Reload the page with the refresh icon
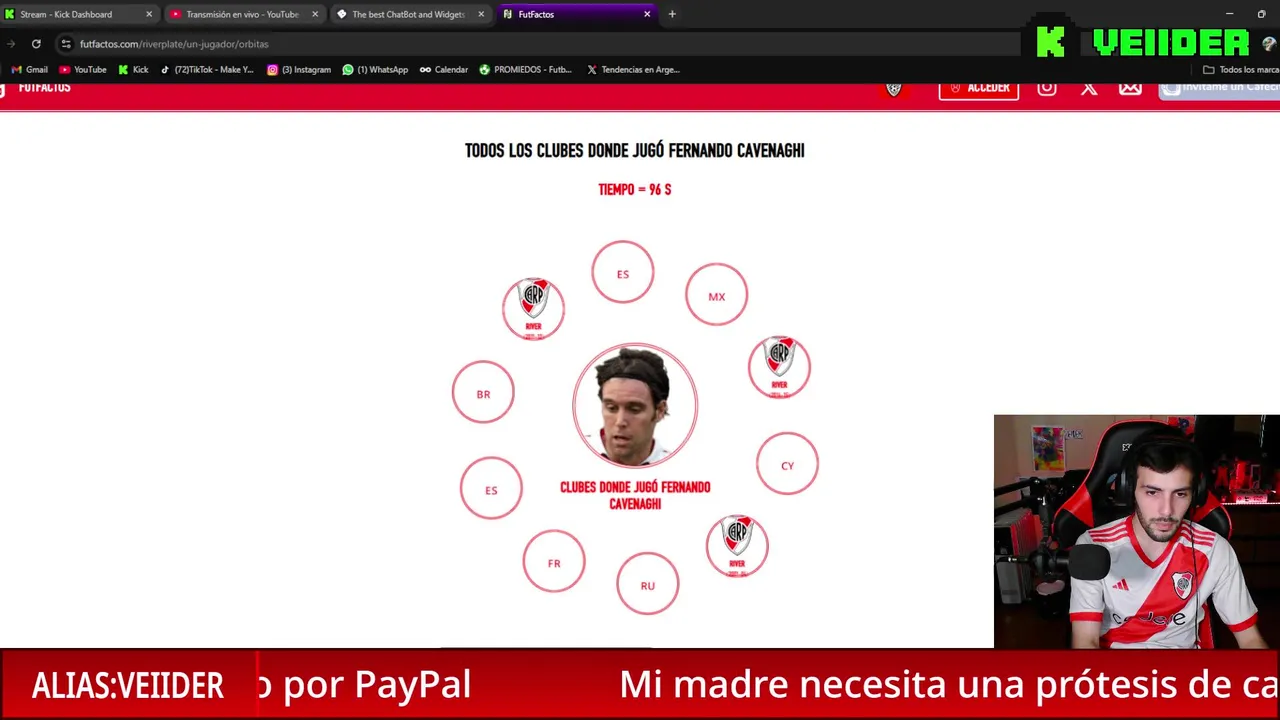The image size is (1280, 720). point(36,44)
